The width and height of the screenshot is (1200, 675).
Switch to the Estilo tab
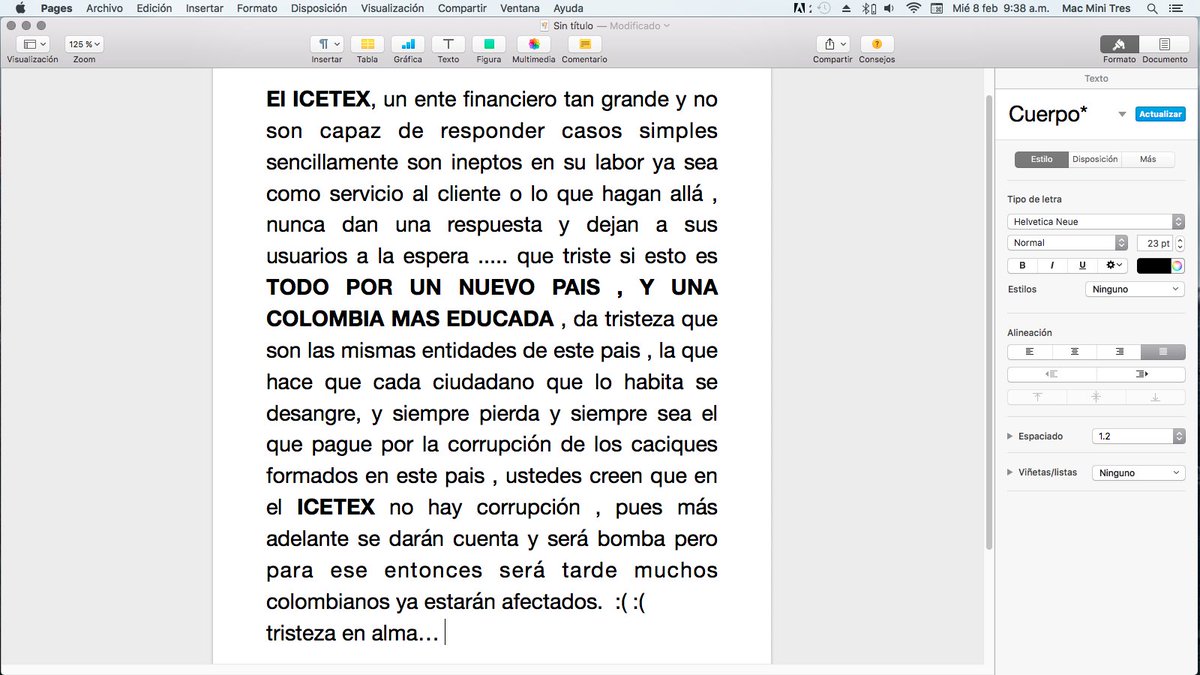click(x=1042, y=159)
